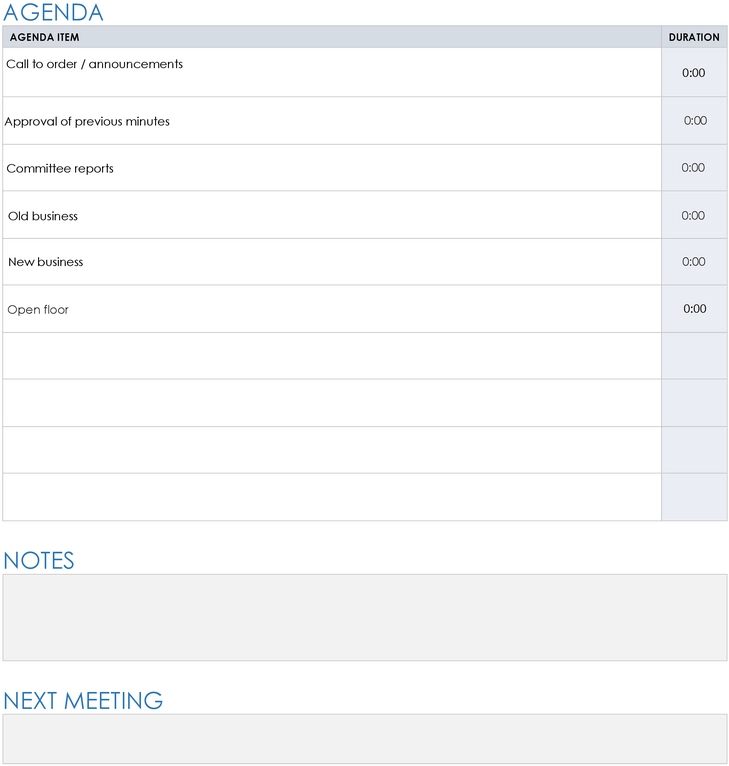Select the Committee reports duration cell
The image size is (729, 766).
click(x=694, y=168)
